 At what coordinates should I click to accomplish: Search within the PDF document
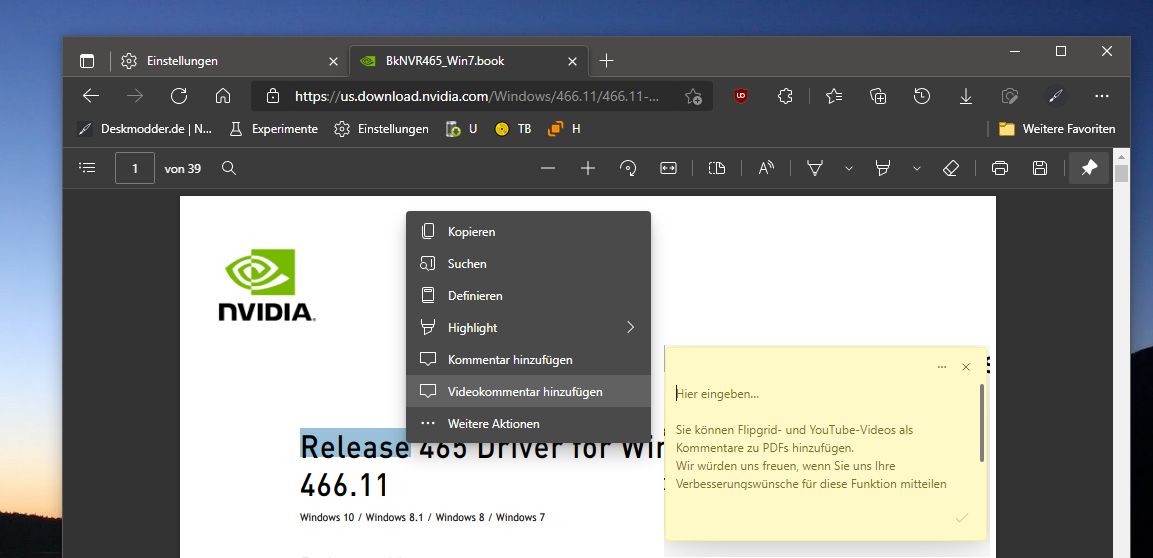click(229, 168)
